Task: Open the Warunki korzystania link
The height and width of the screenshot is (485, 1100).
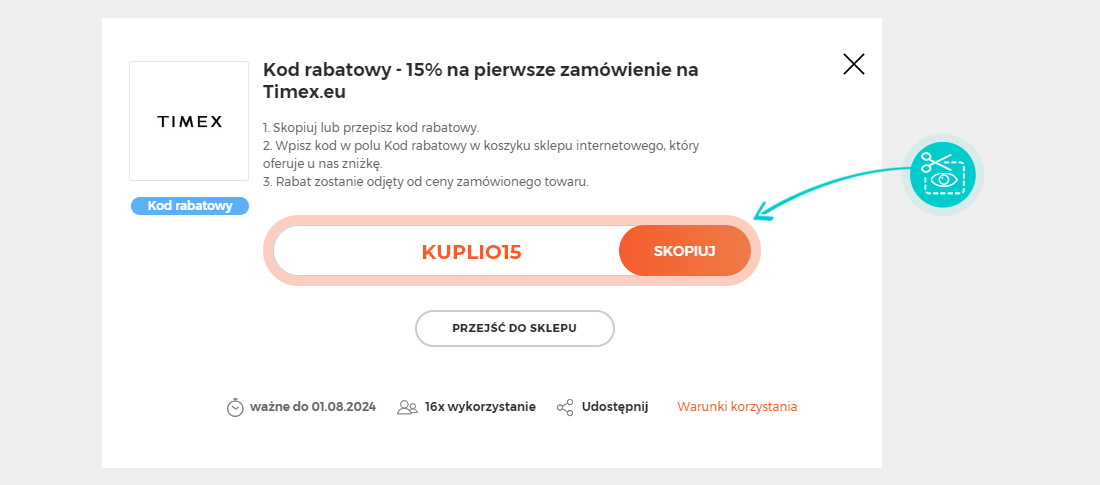Action: (737, 407)
